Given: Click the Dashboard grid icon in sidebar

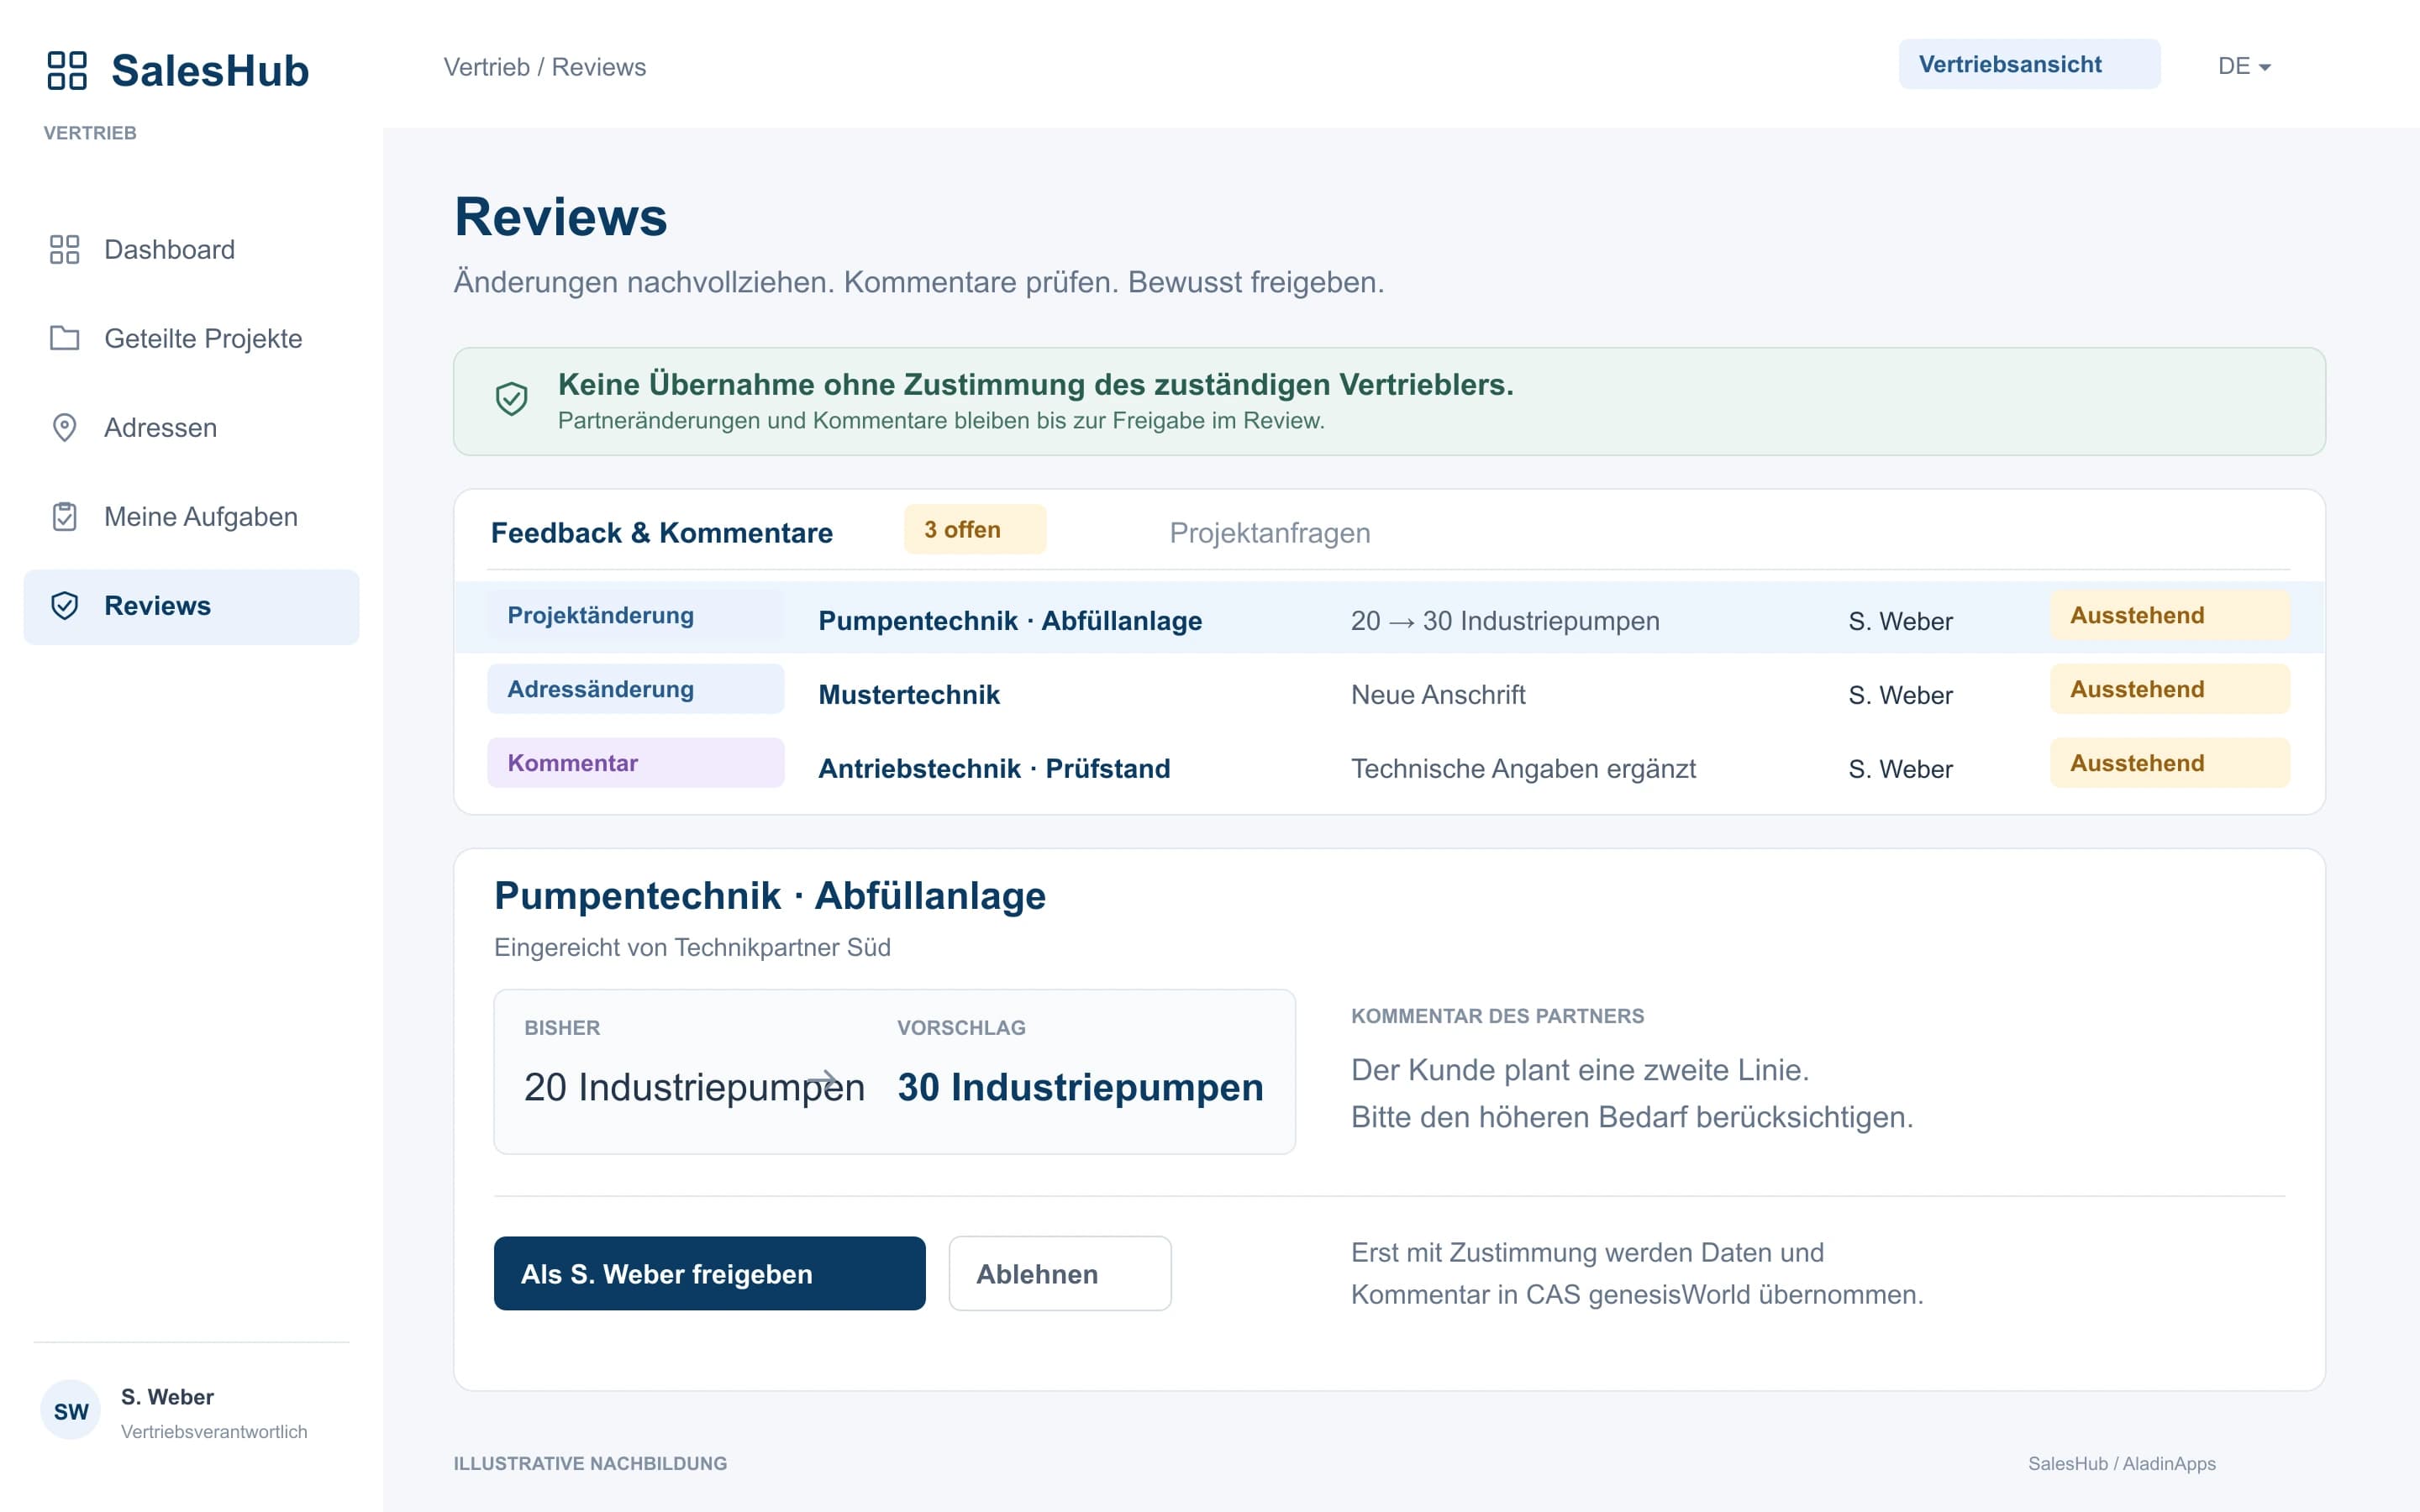Looking at the screenshot, I should click(65, 249).
